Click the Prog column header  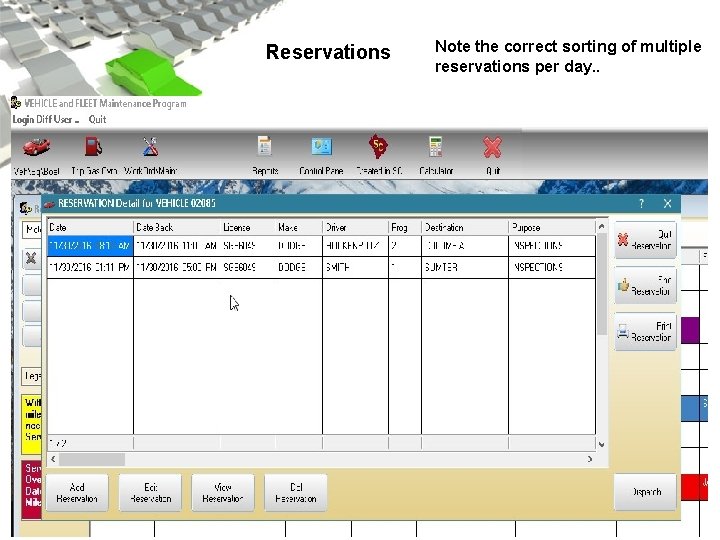click(x=405, y=227)
